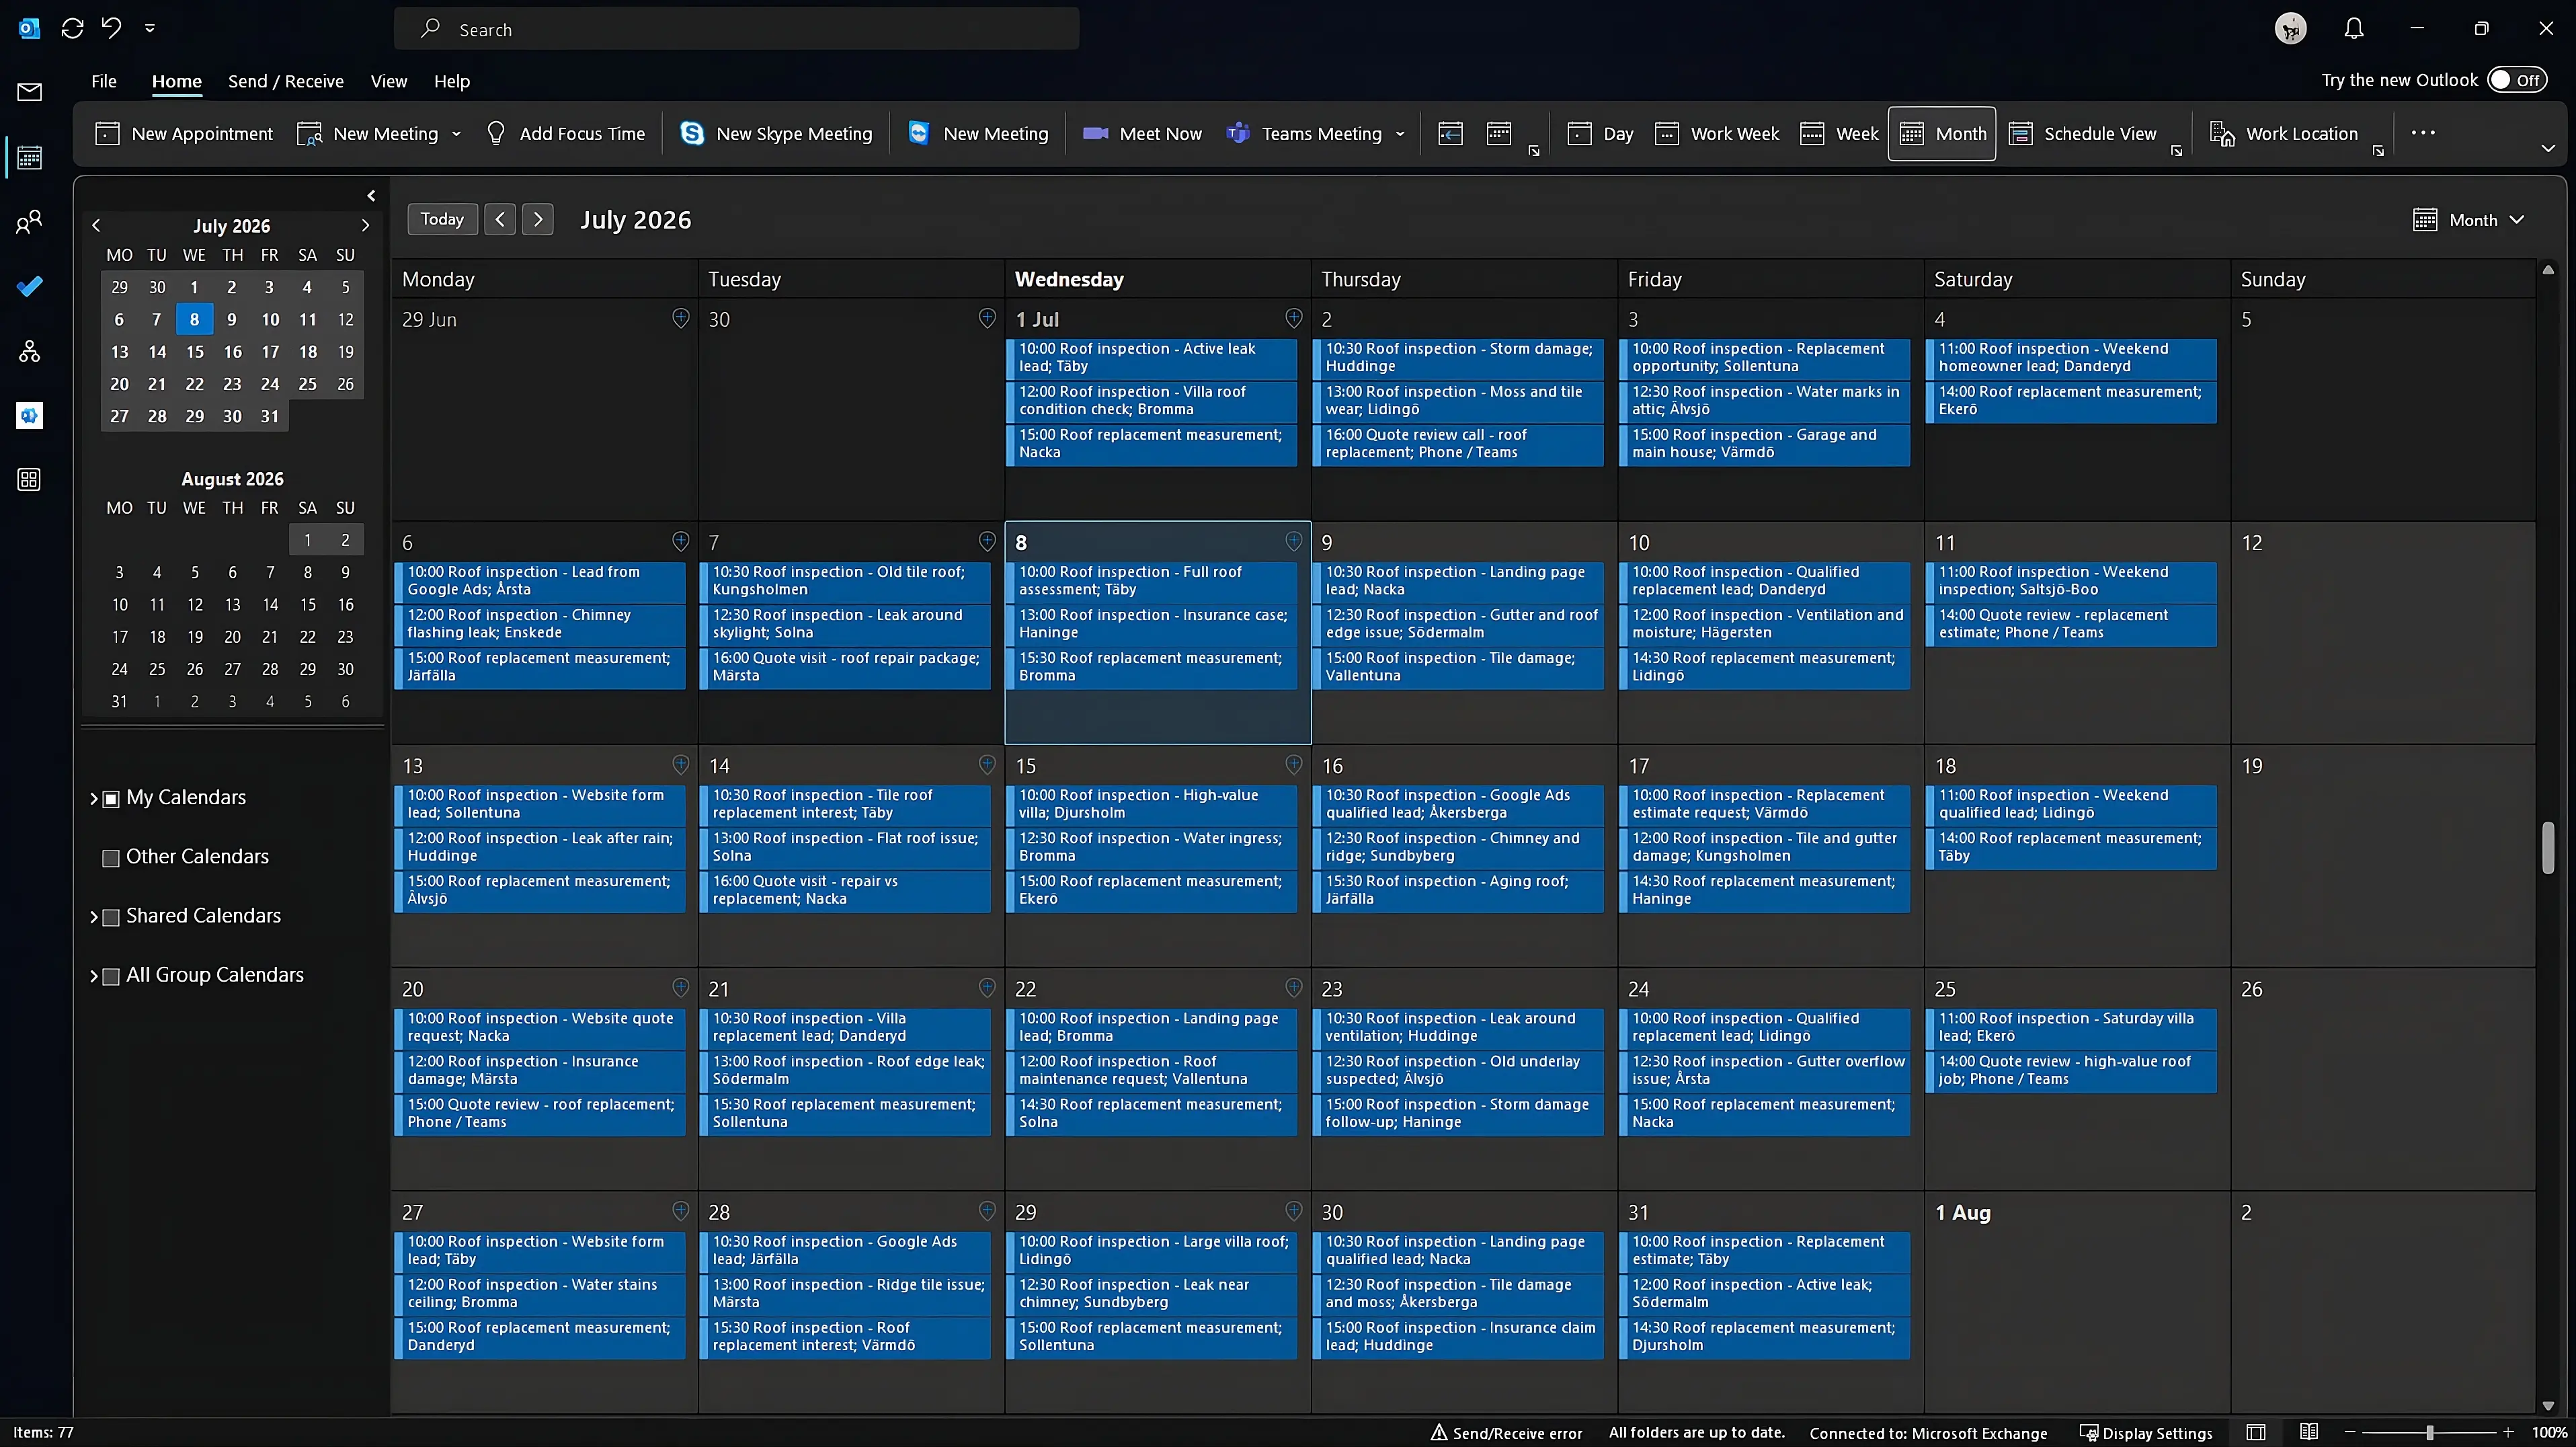The width and height of the screenshot is (2576, 1447).
Task: Go to next month using forward arrow button
Action: 538,219
